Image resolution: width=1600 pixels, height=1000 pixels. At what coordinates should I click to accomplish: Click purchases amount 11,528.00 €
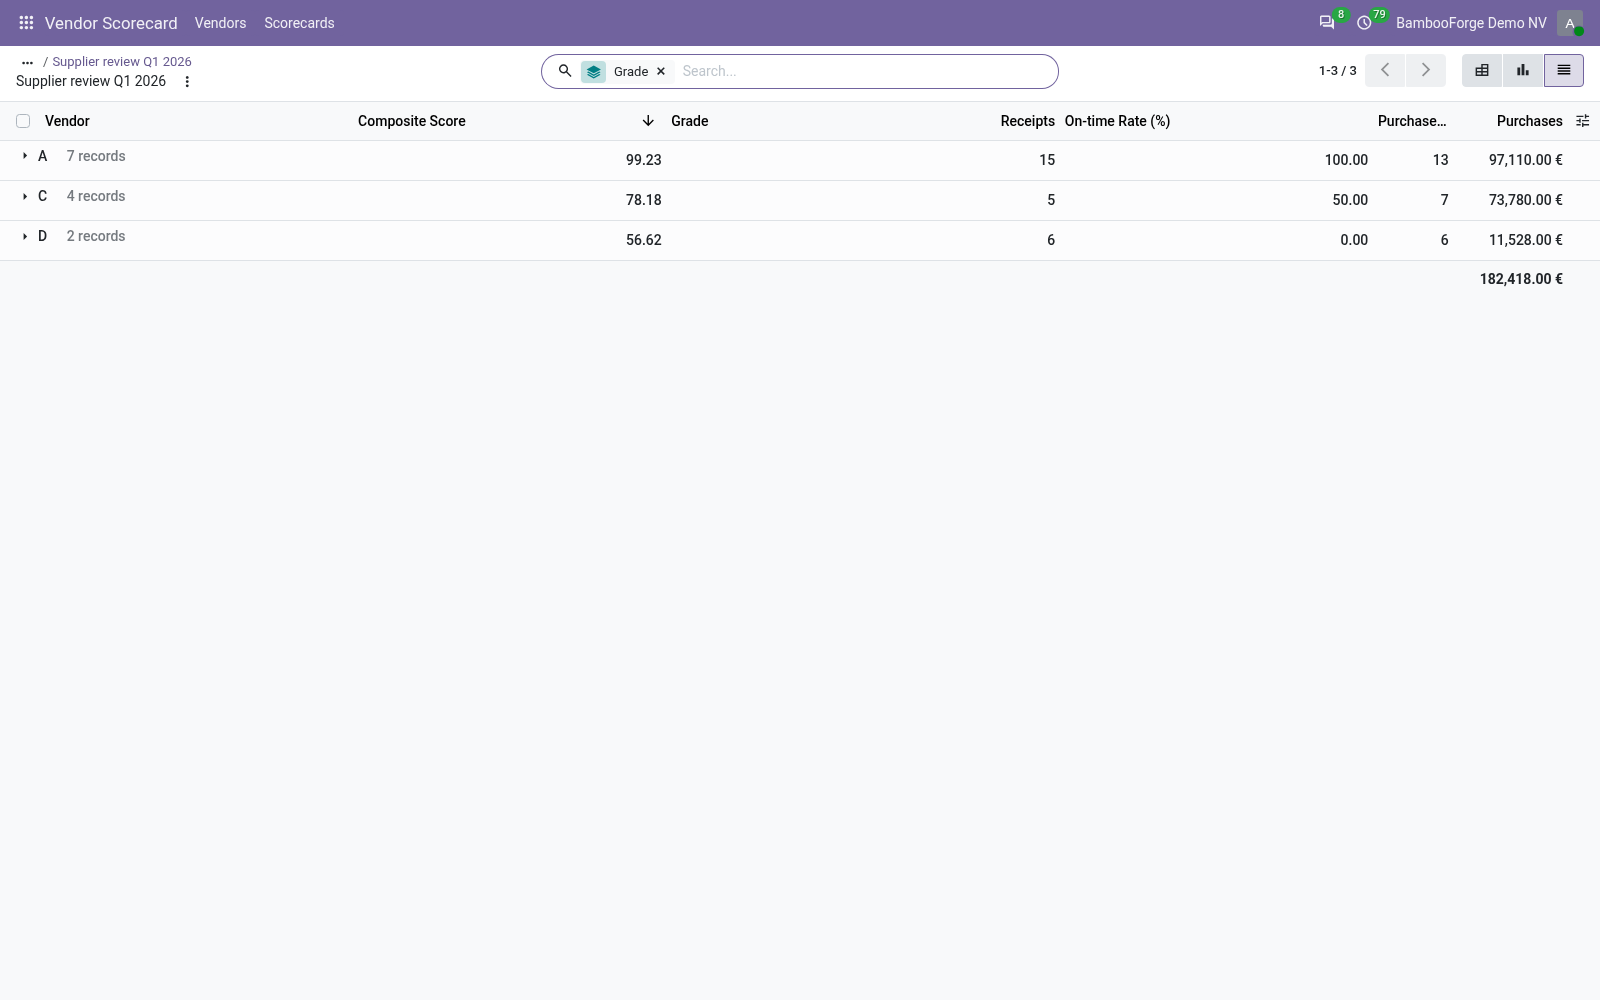pos(1525,240)
